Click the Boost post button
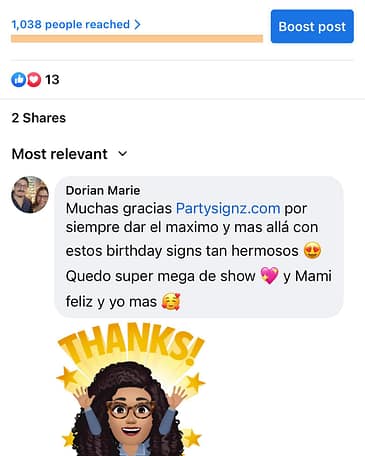 click(312, 26)
